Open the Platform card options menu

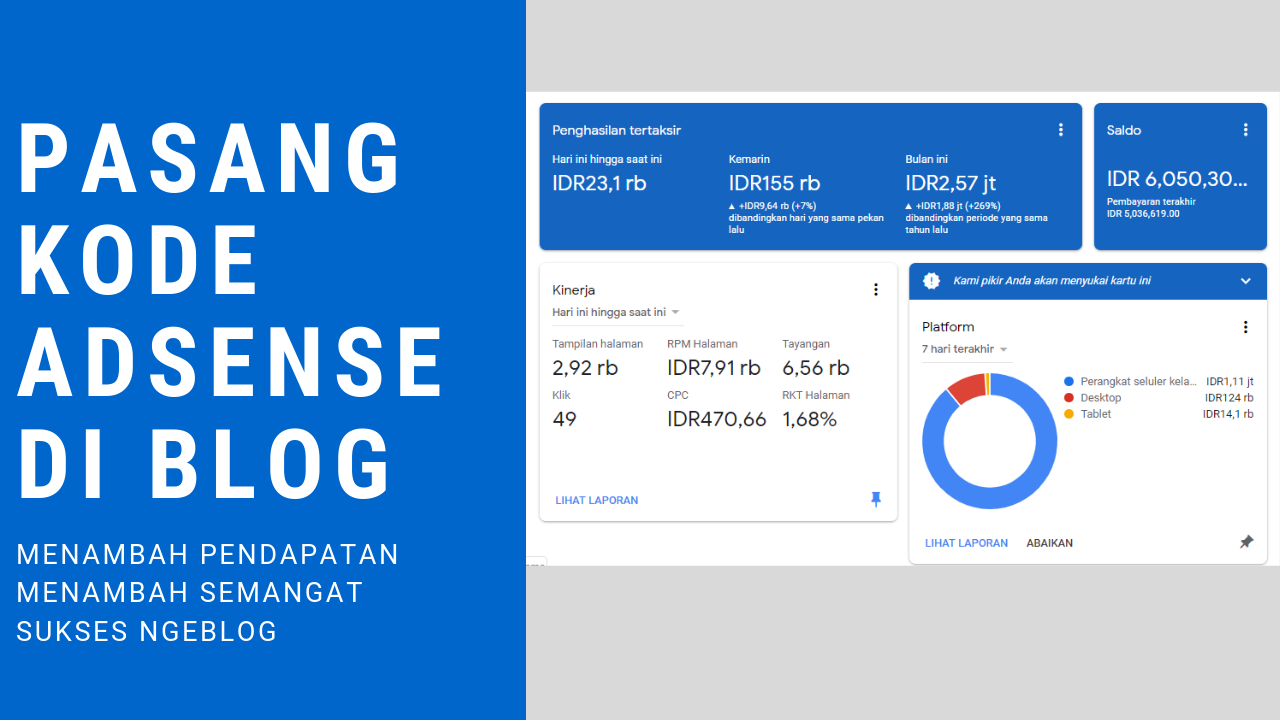point(1245,326)
